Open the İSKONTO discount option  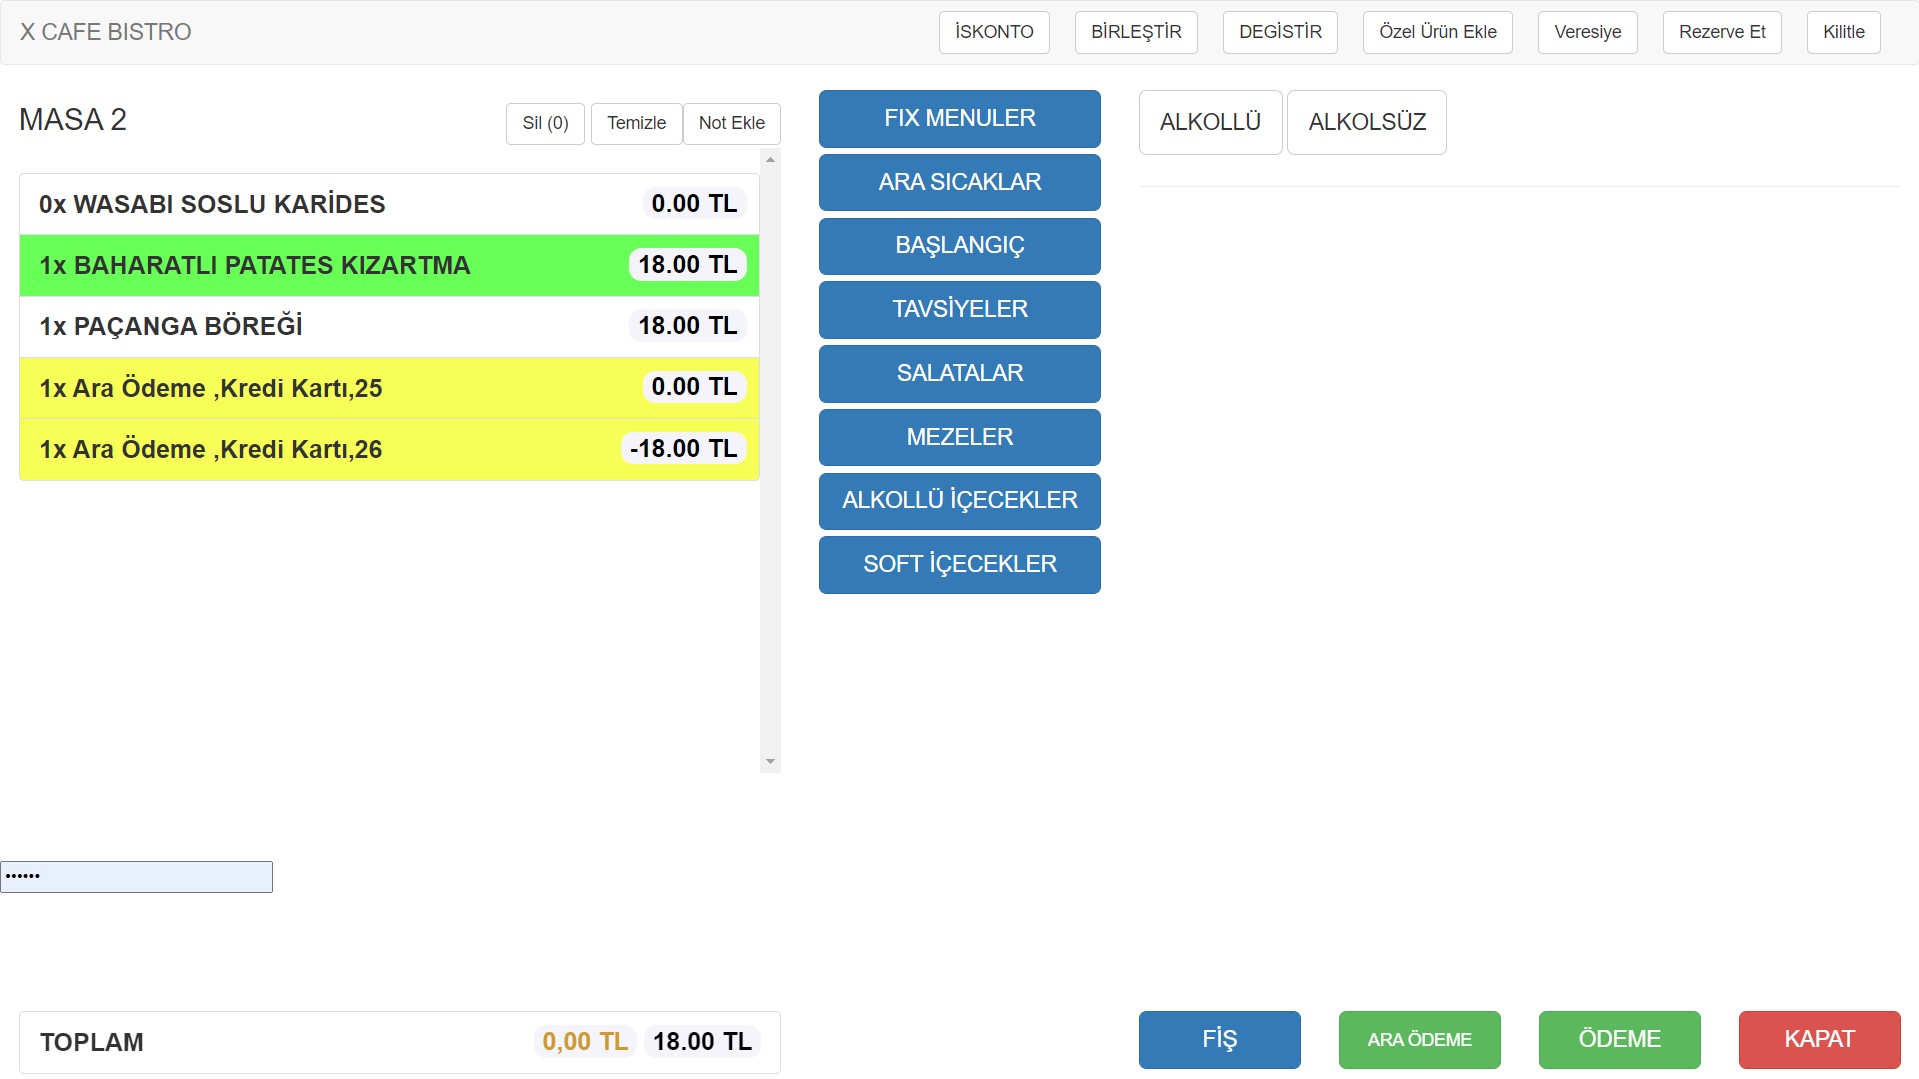point(993,32)
